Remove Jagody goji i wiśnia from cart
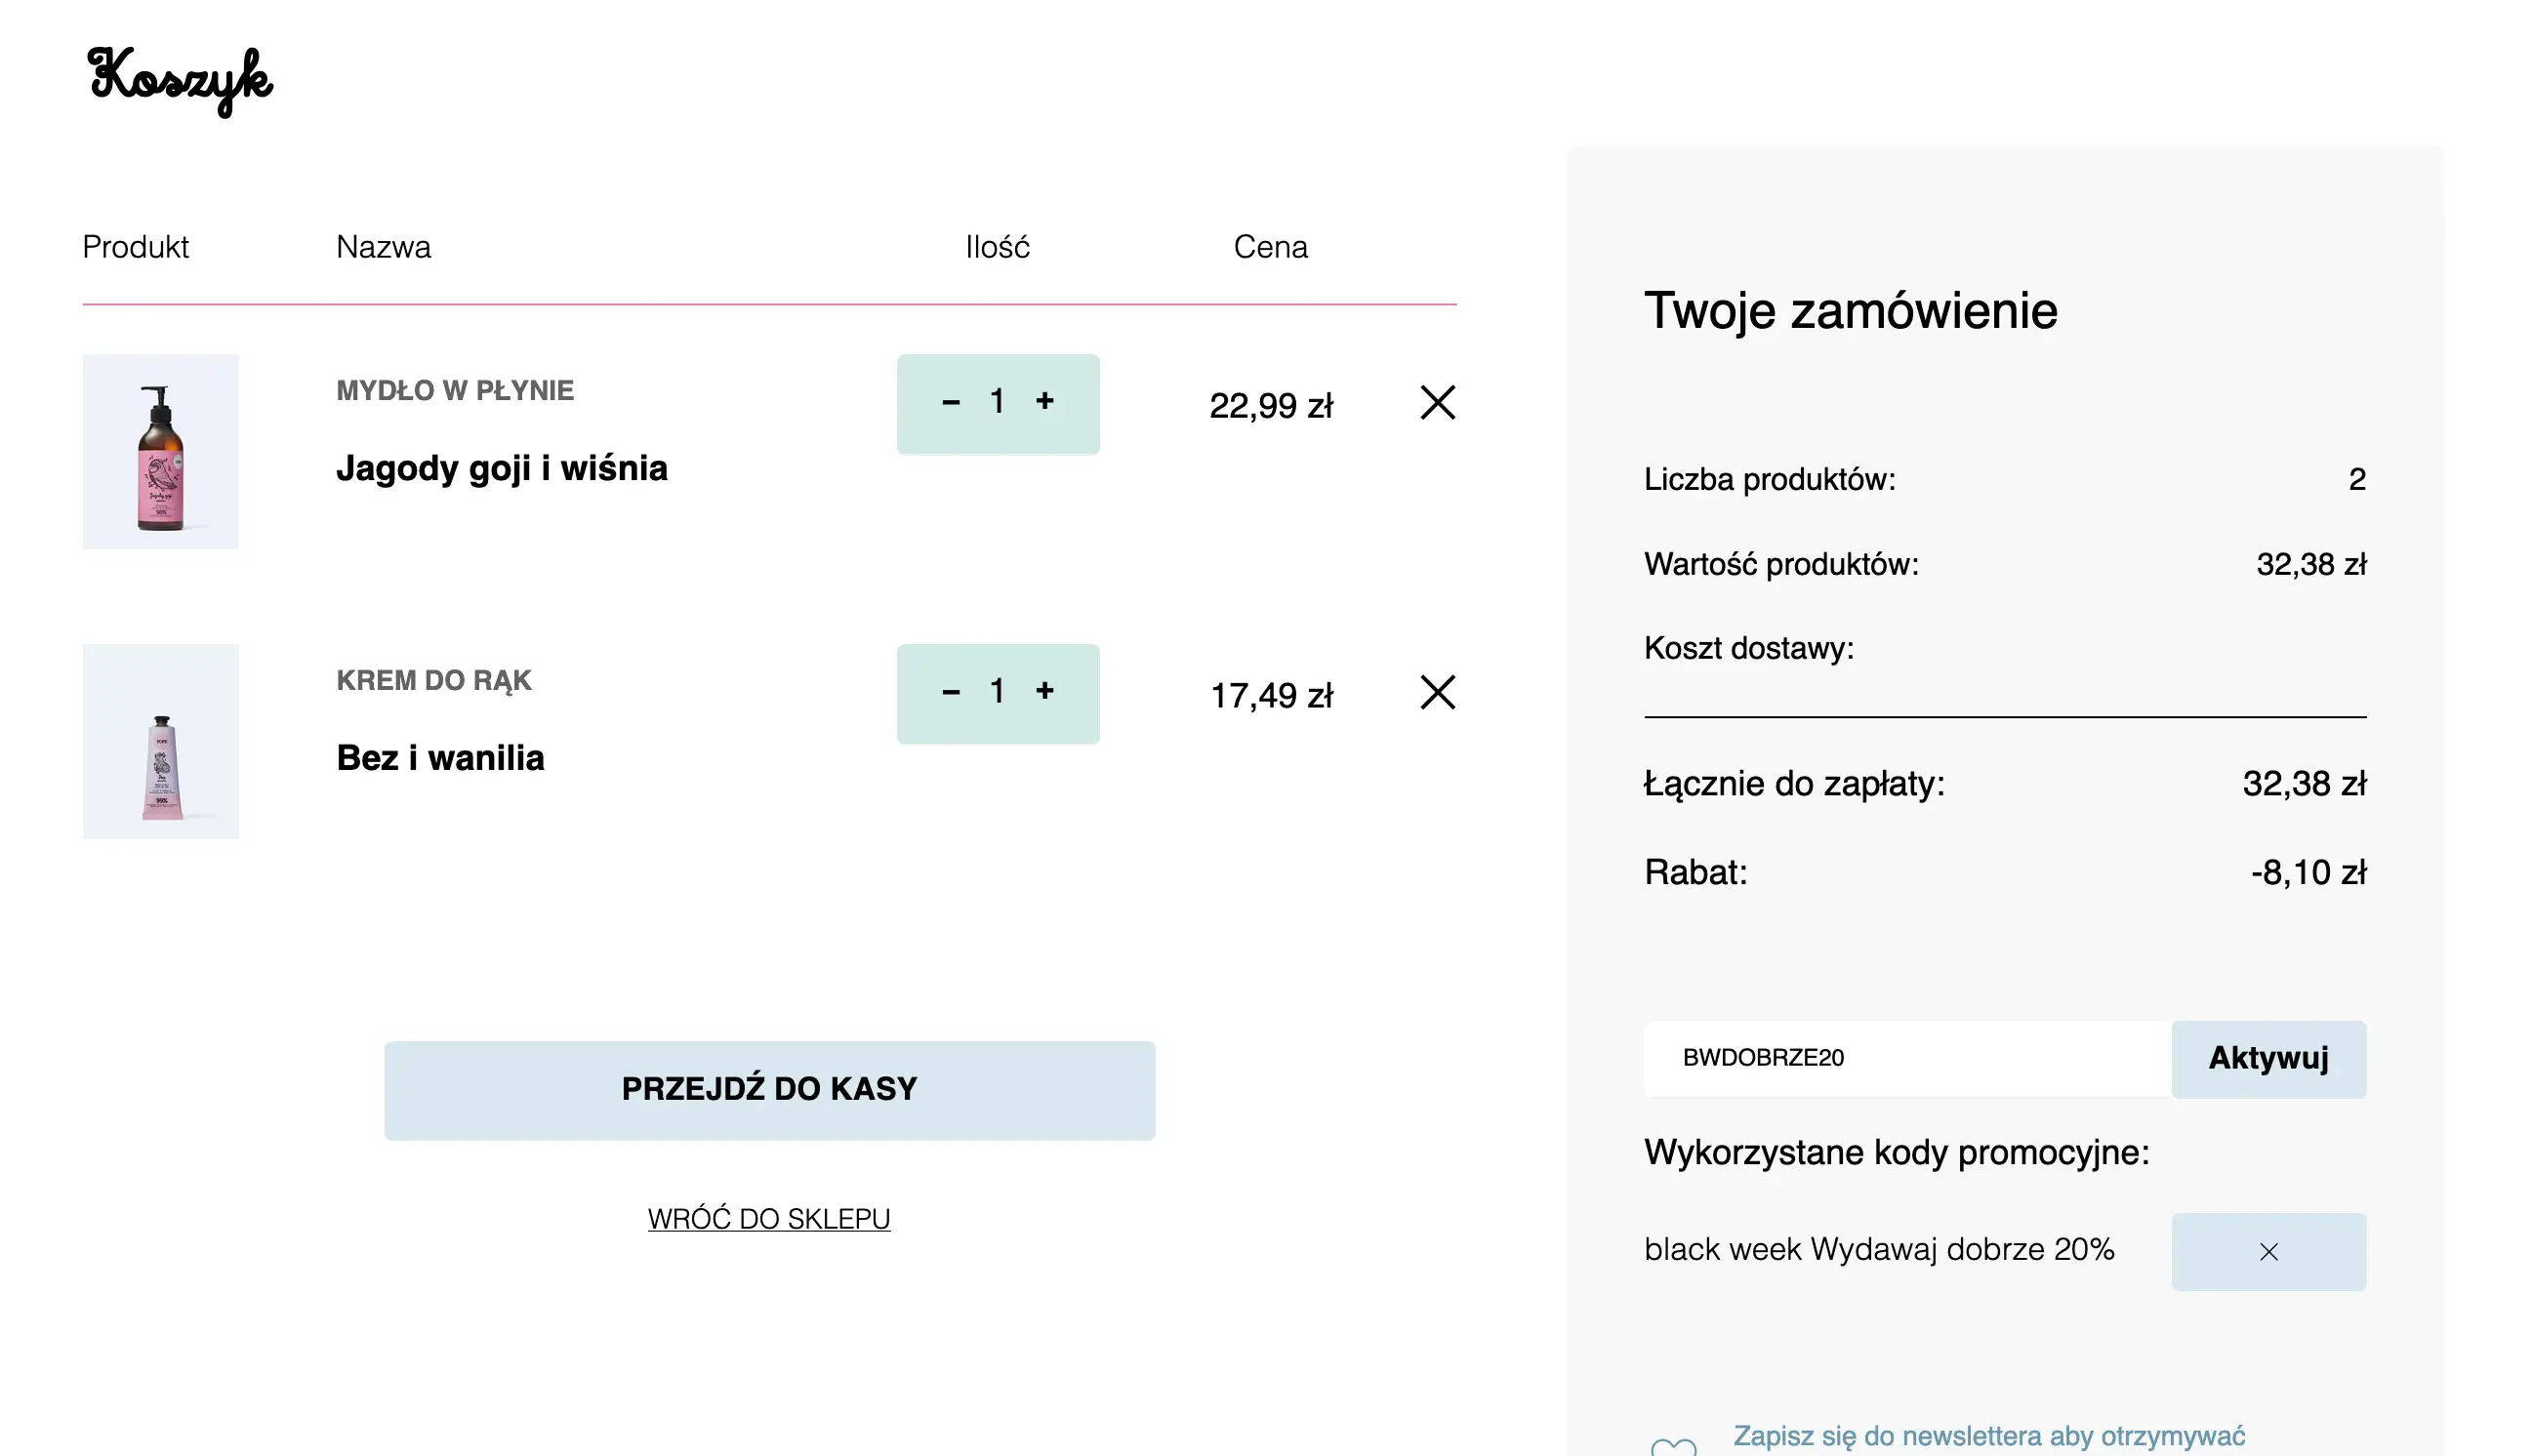The height and width of the screenshot is (1456, 2532). pyautogui.click(x=1437, y=403)
